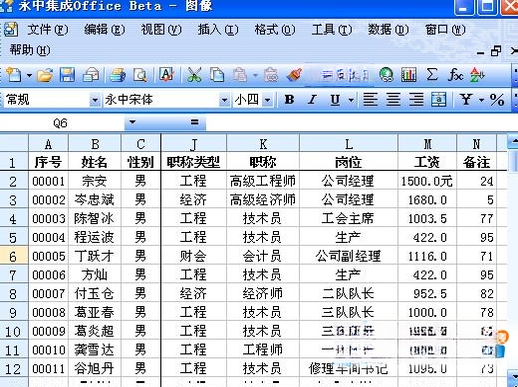
Task: Expand the cell style 常规 dropdown
Action: tap(95, 100)
